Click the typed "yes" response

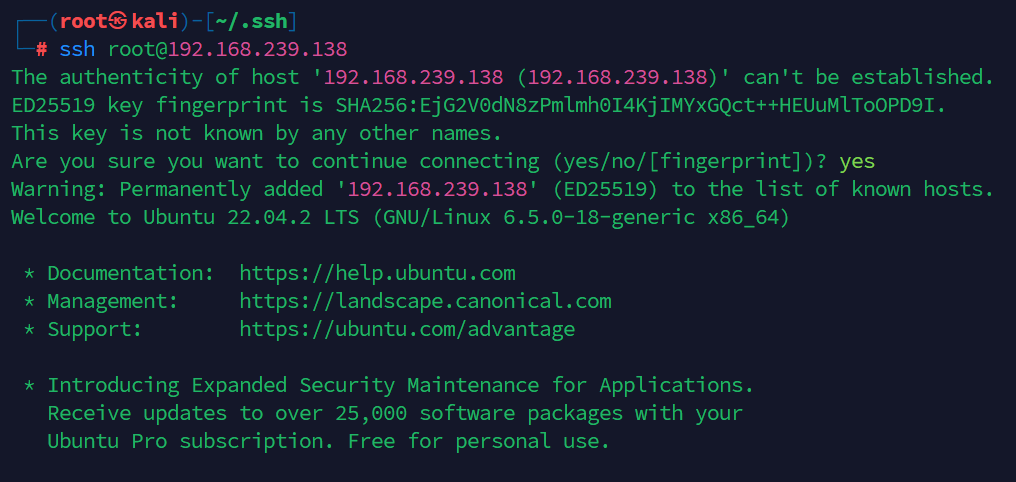point(858,161)
